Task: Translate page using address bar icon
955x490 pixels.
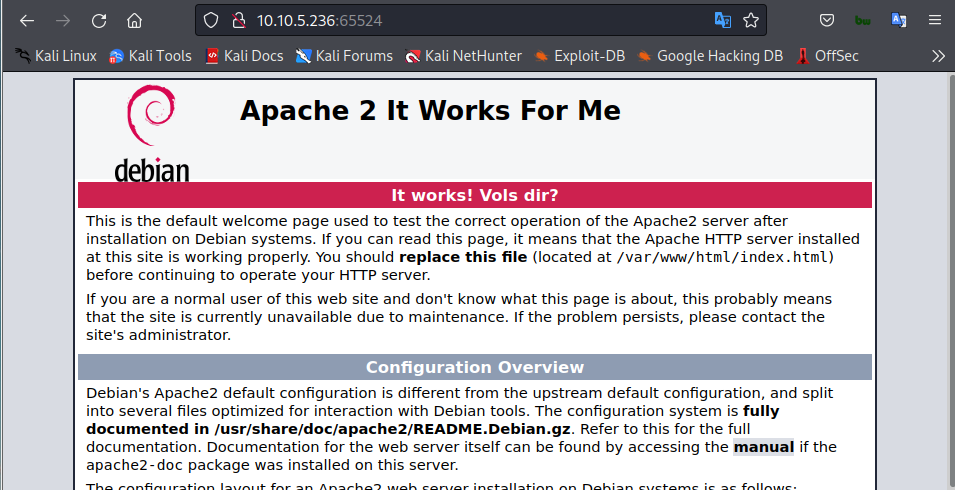Action: 722,20
